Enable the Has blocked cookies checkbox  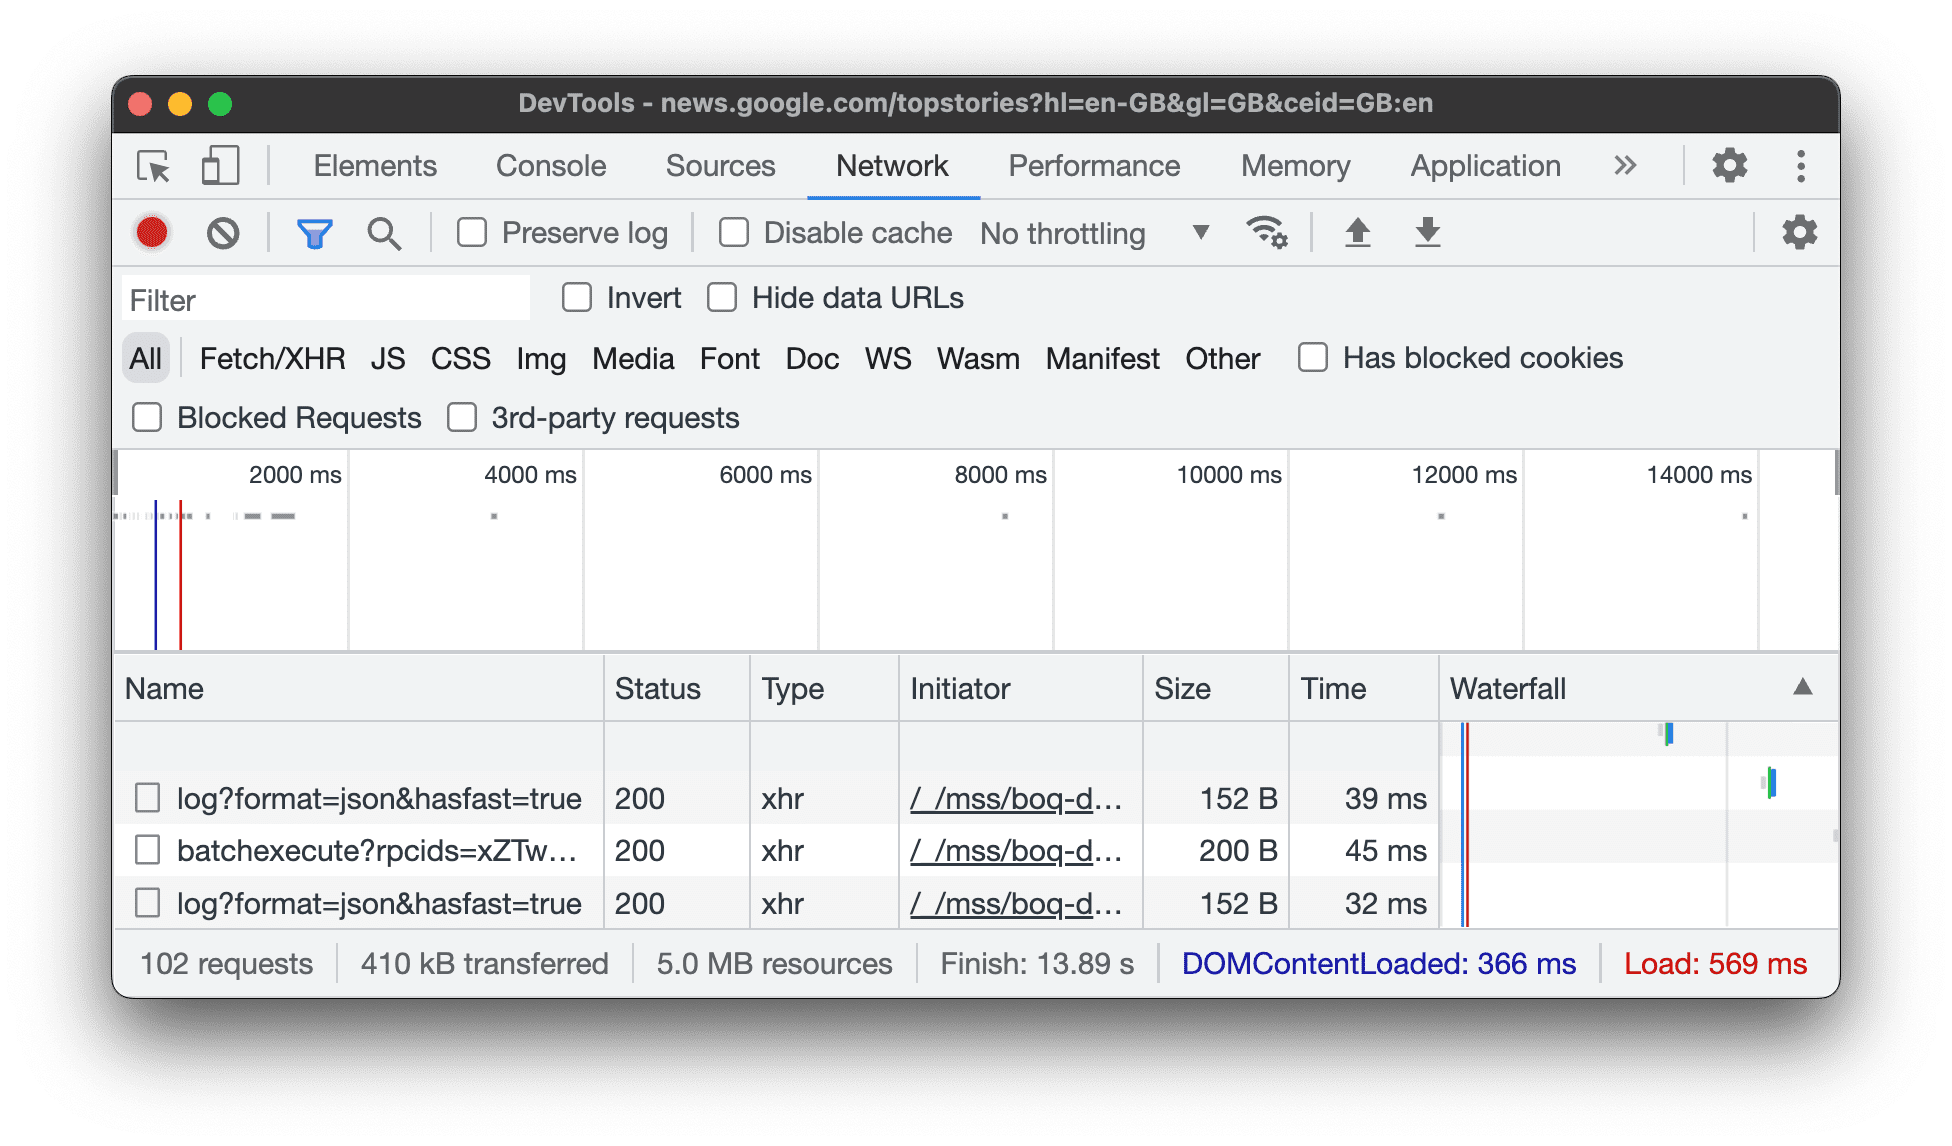tap(1310, 357)
